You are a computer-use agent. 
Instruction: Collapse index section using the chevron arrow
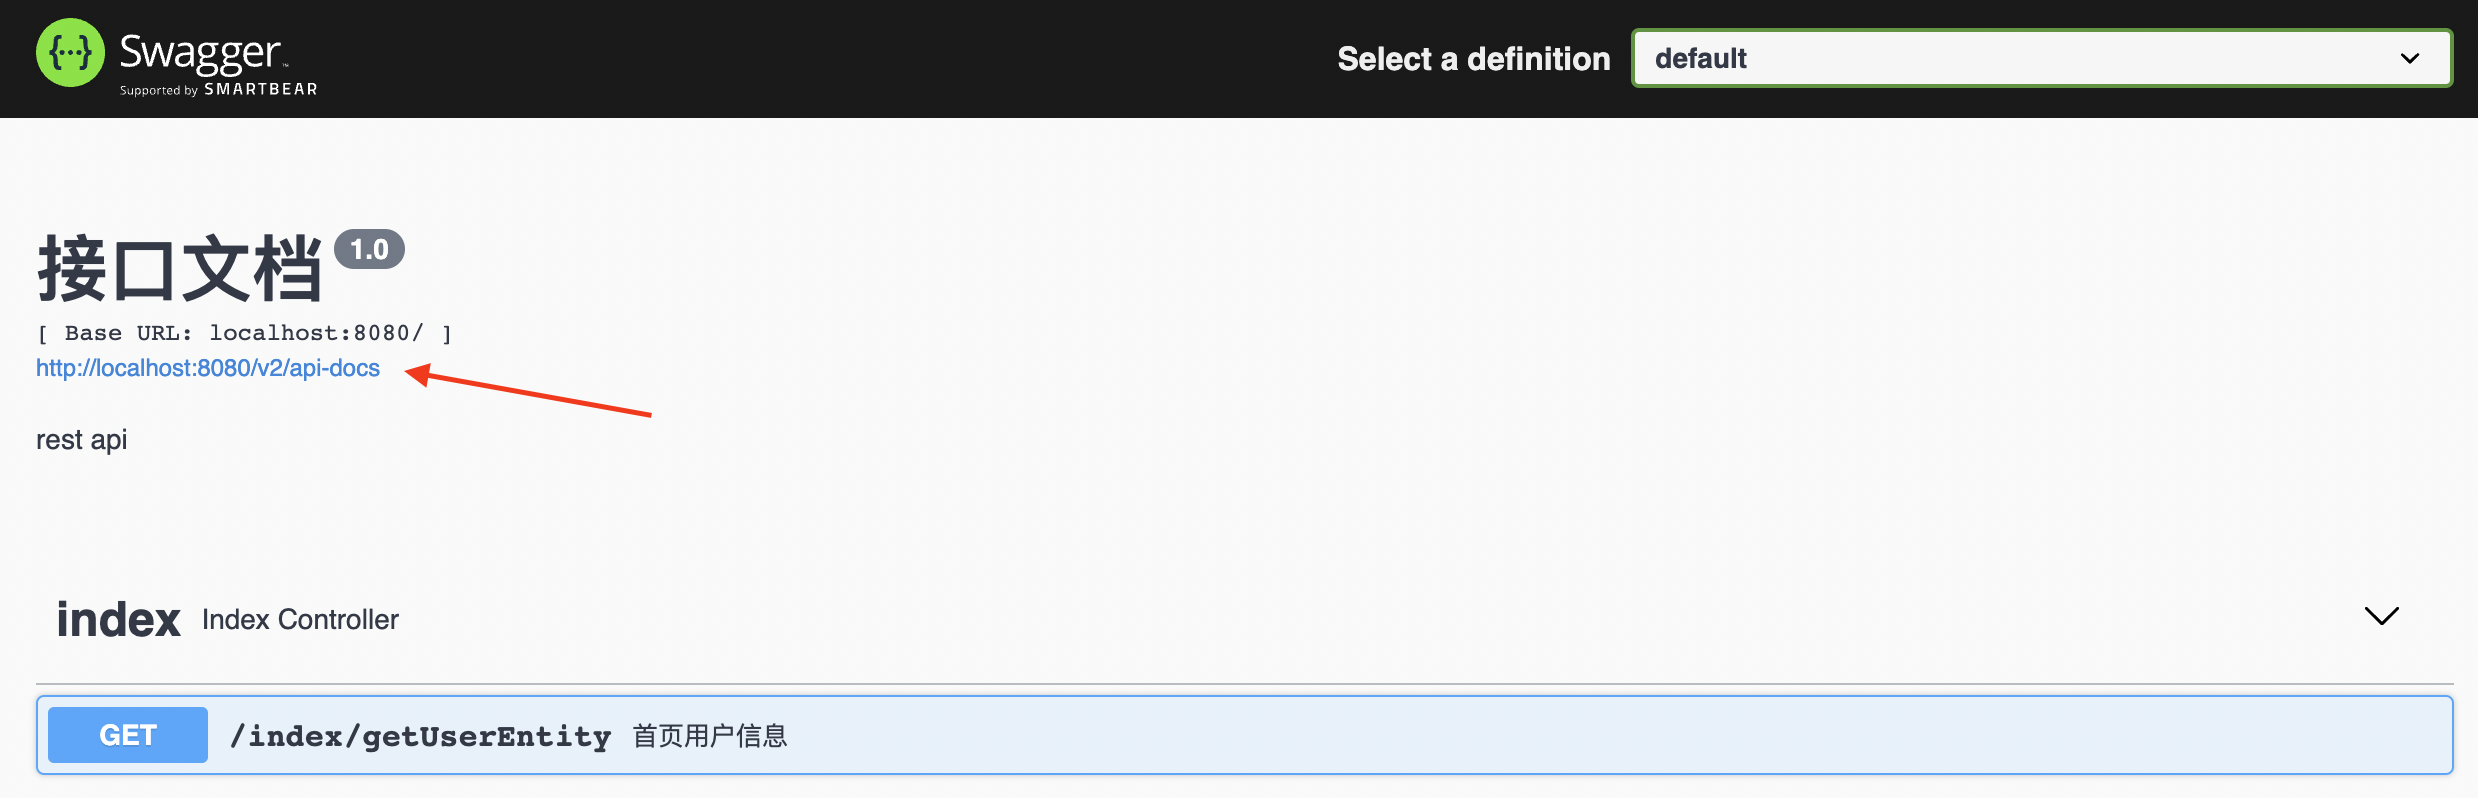click(2381, 616)
